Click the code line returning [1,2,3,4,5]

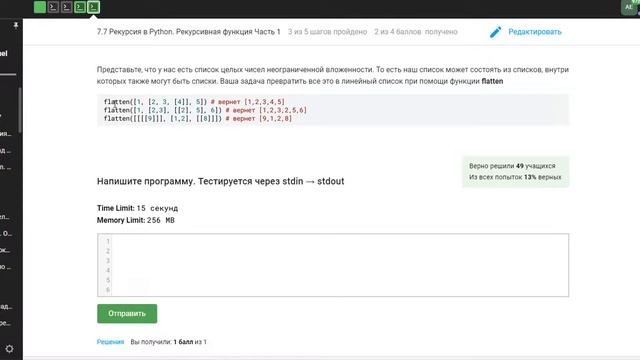click(x=194, y=102)
